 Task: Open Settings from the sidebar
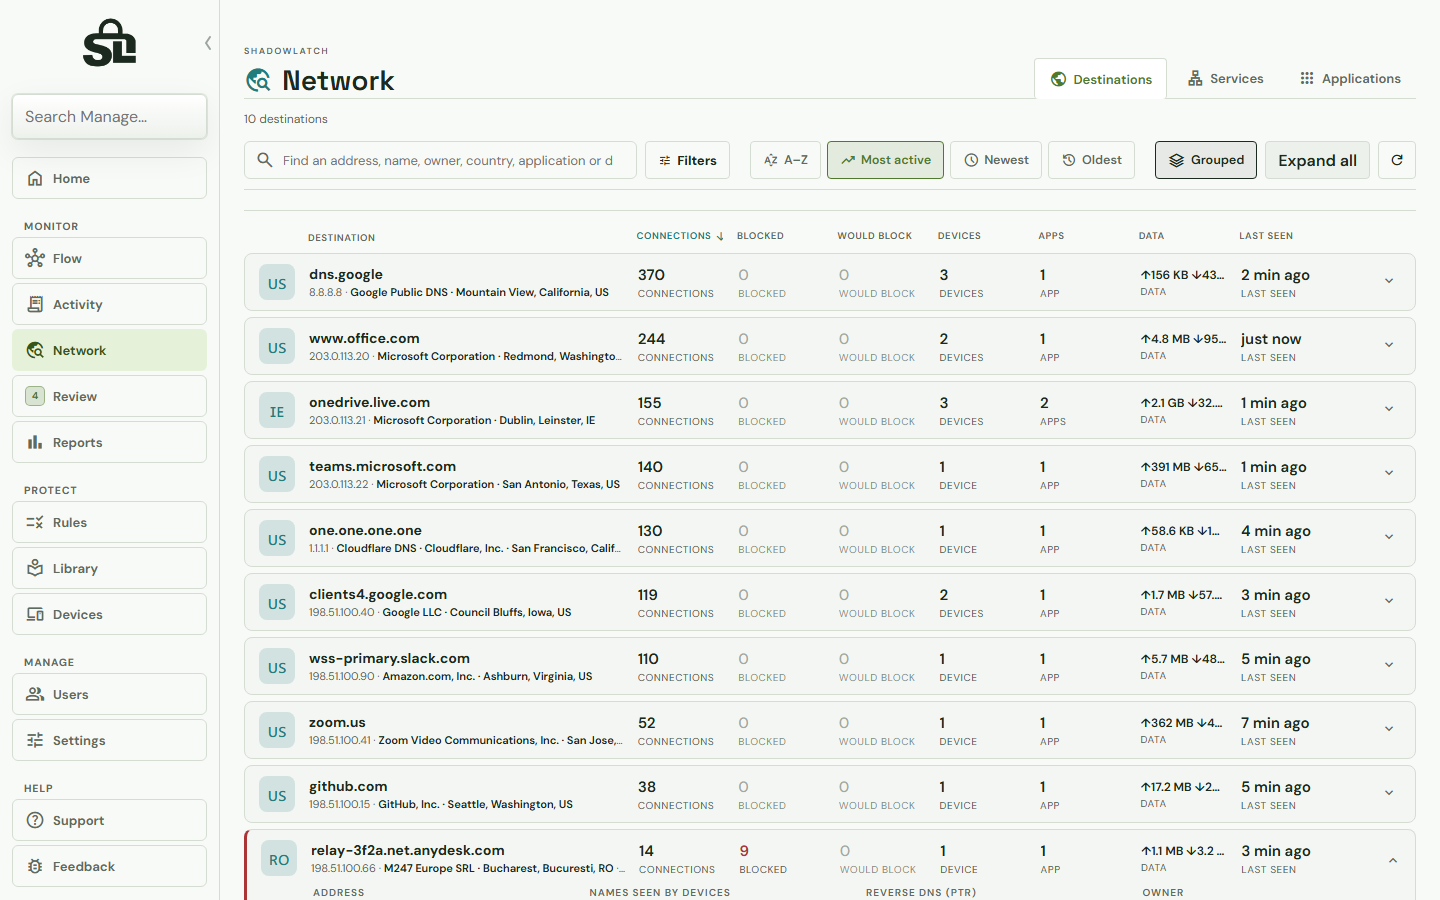(x=109, y=740)
